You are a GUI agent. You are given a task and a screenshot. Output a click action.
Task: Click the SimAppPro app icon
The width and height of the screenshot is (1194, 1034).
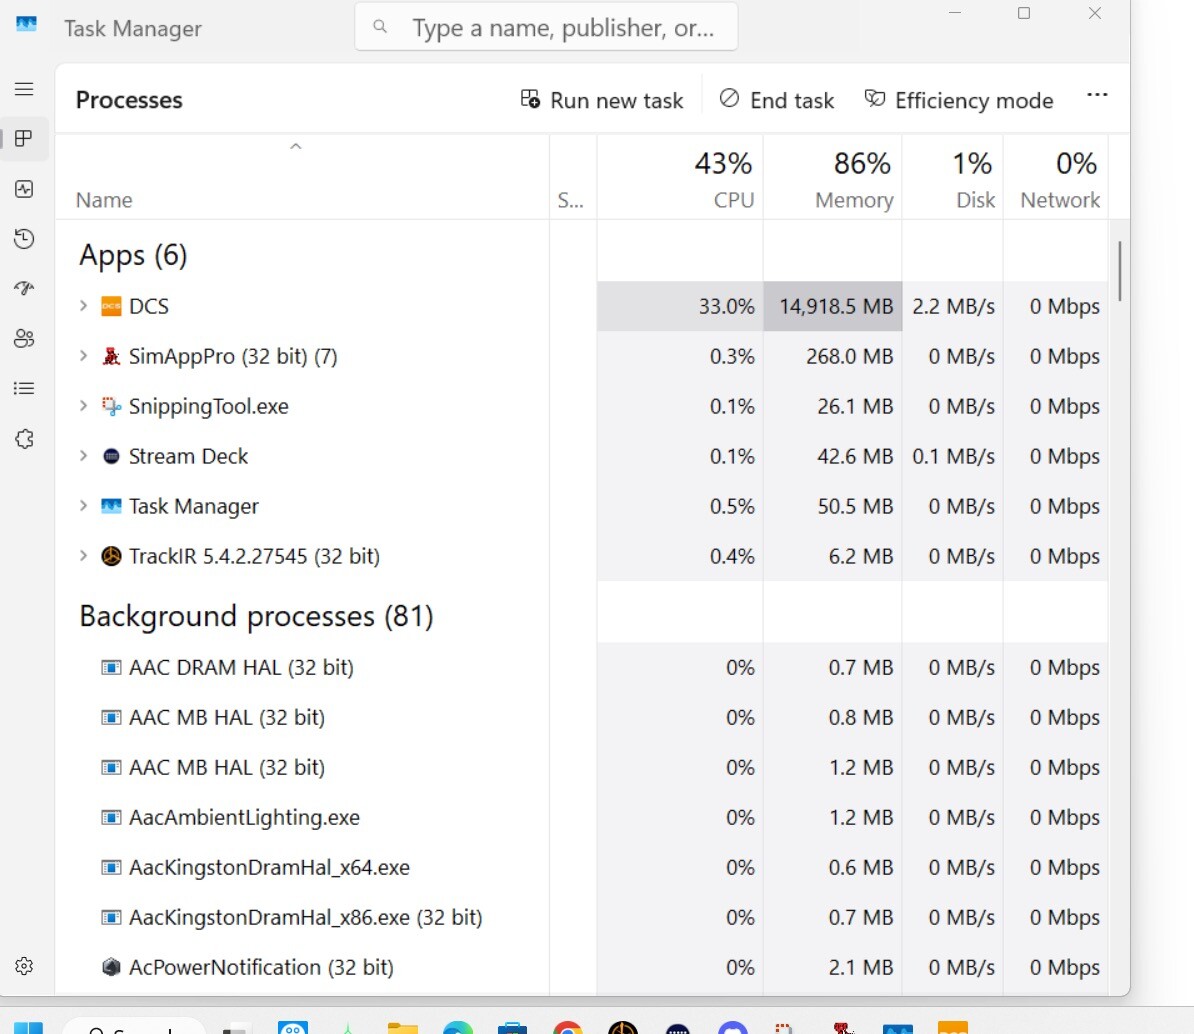tap(111, 356)
